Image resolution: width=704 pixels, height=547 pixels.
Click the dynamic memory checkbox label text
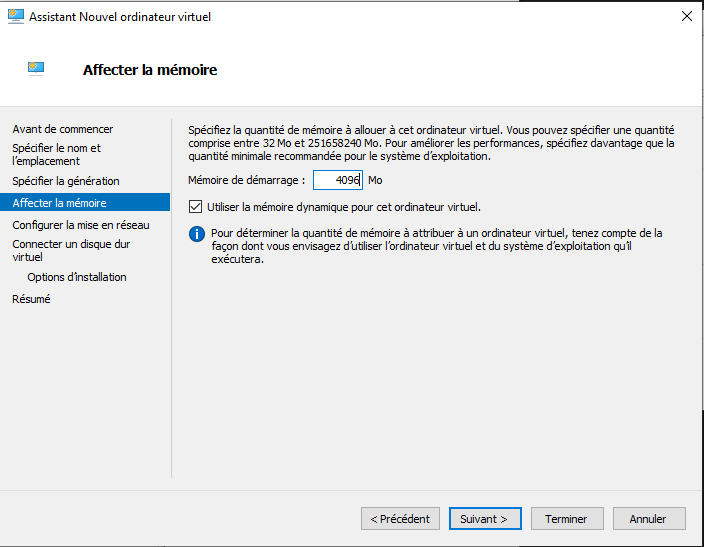[344, 207]
